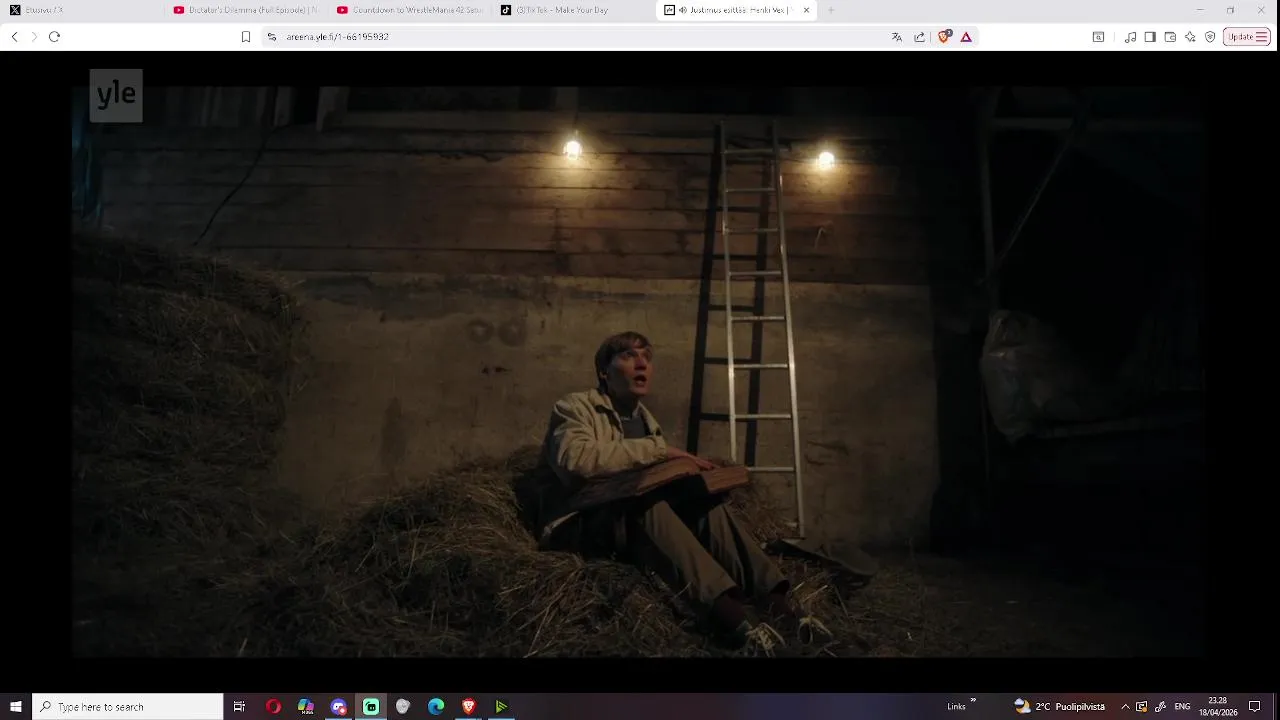Open Brave Playlist music icon
The height and width of the screenshot is (720, 1280).
click(x=1130, y=37)
